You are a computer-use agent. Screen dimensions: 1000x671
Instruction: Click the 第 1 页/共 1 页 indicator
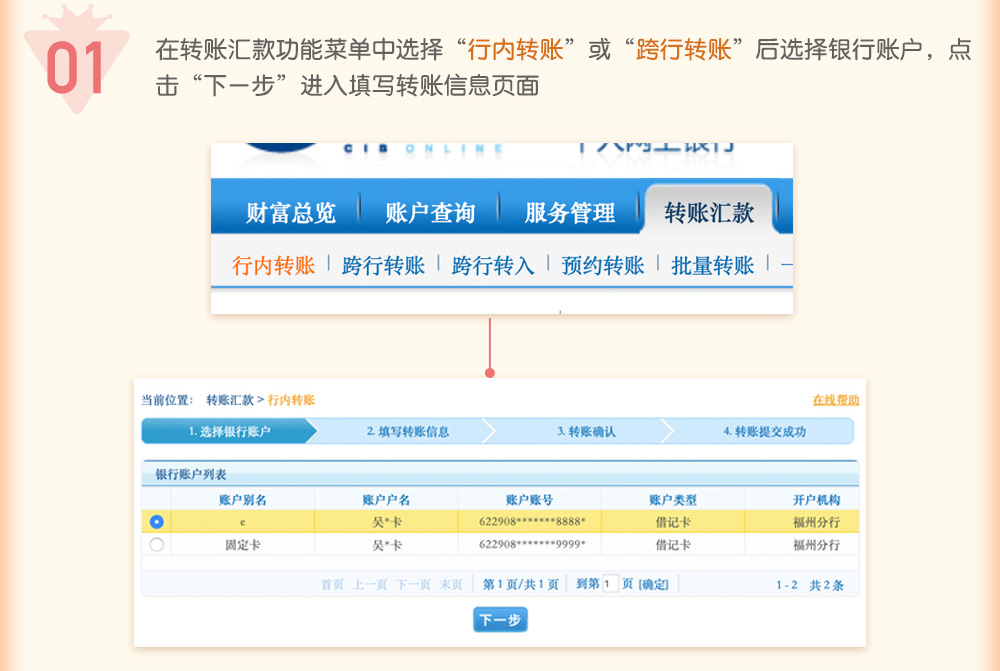pyautogui.click(x=520, y=584)
